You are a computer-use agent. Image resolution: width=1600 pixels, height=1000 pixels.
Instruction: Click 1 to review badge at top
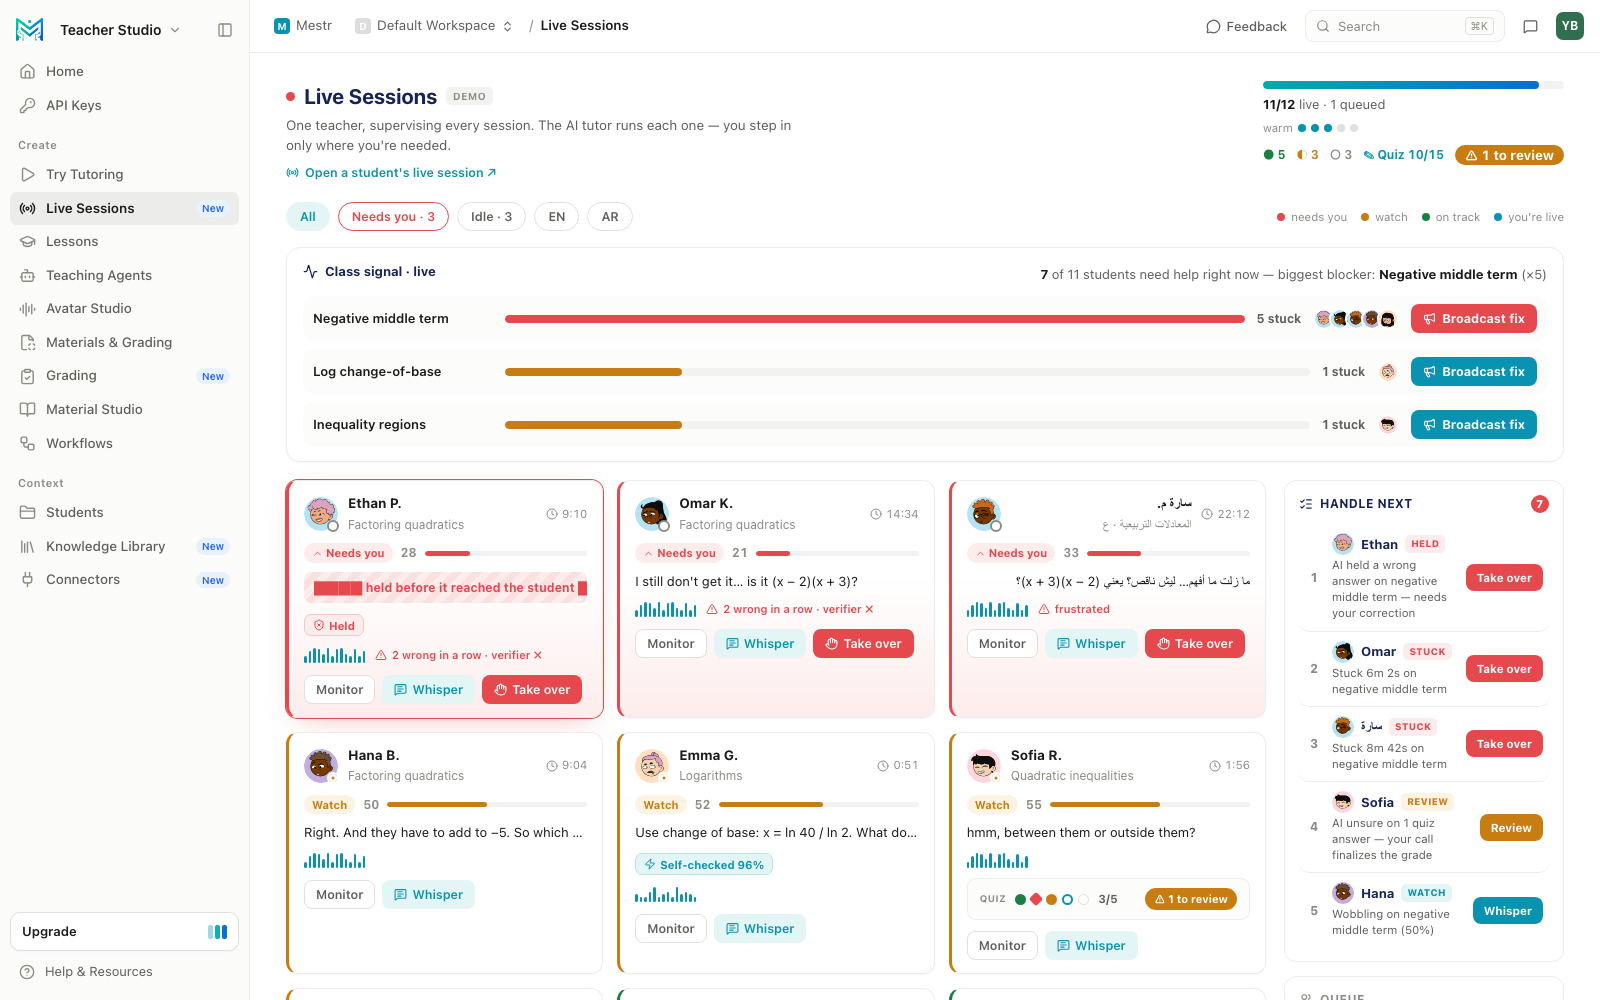click(1509, 155)
